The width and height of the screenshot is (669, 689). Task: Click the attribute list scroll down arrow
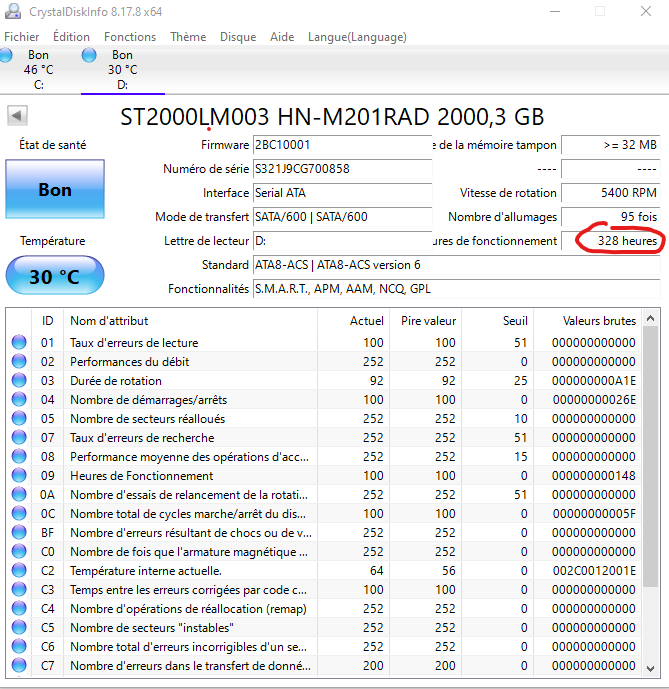point(651,668)
